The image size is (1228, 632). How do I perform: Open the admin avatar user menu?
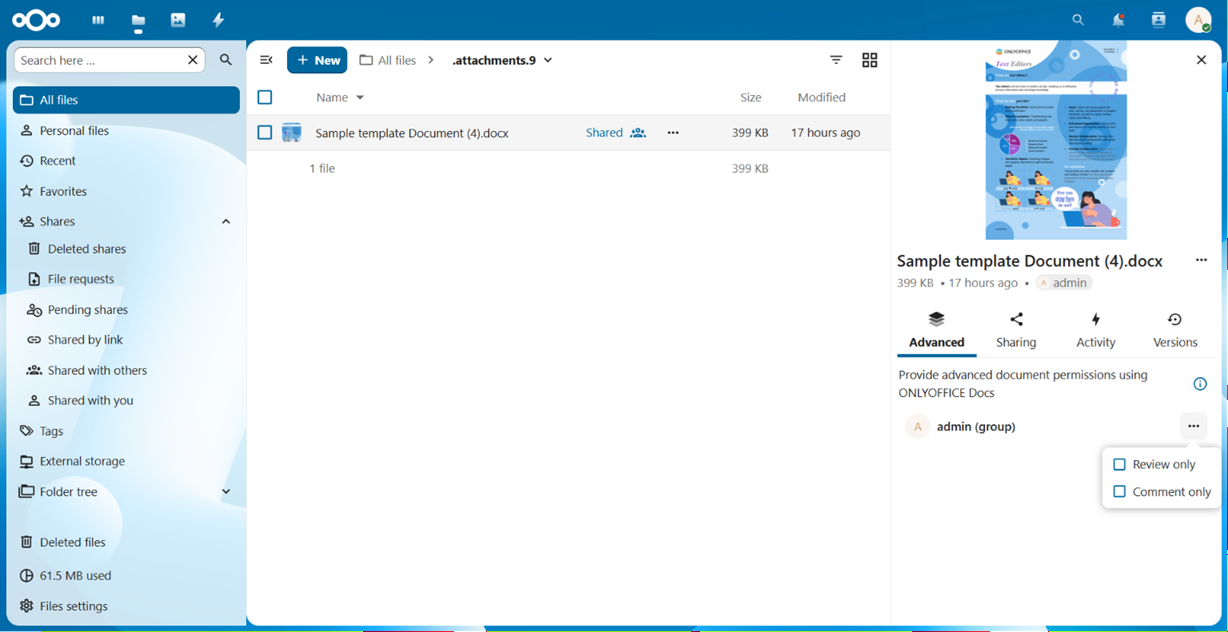[x=1198, y=20]
